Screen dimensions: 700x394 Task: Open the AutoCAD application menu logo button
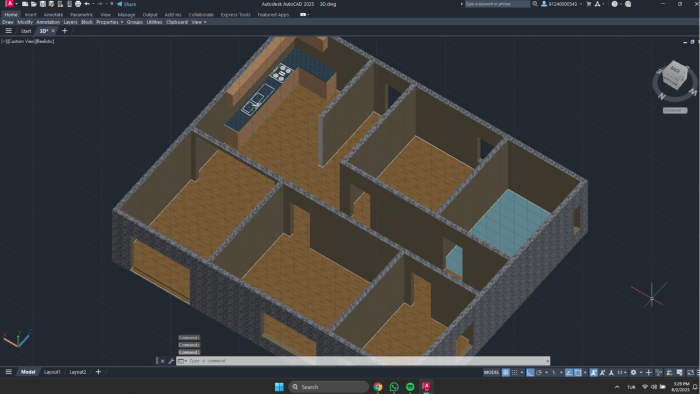[x=9, y=4]
